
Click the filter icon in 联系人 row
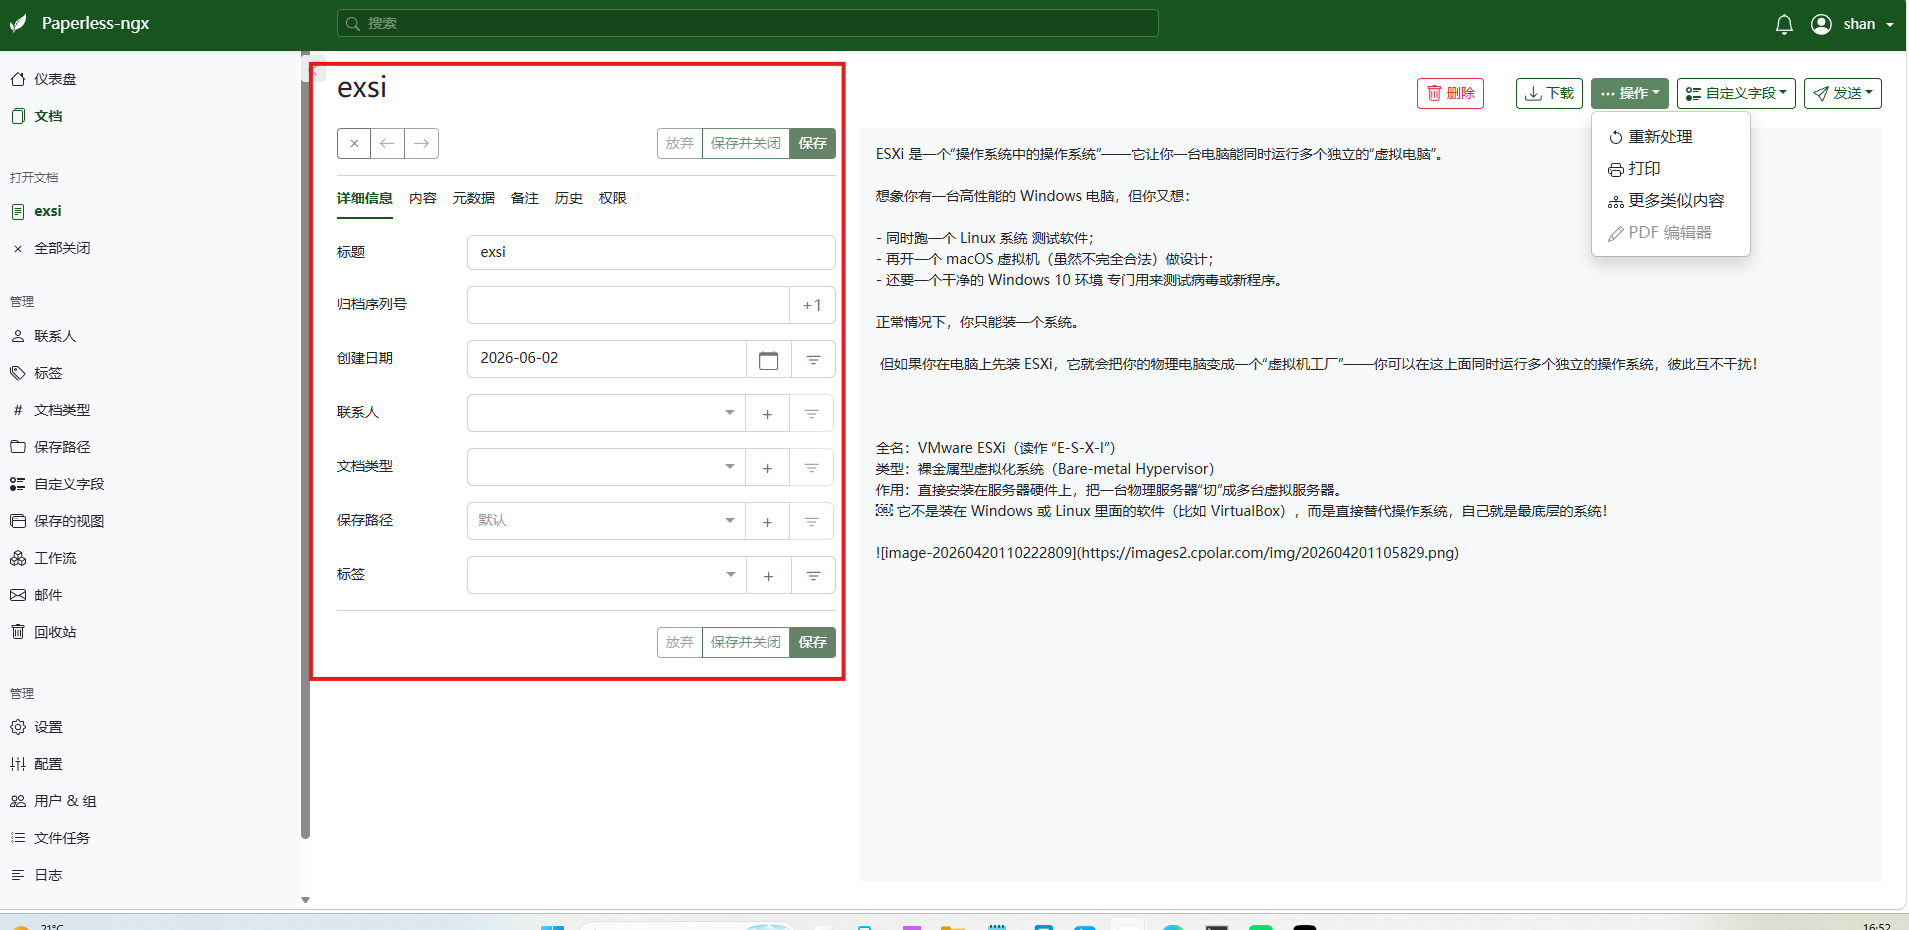pos(813,413)
